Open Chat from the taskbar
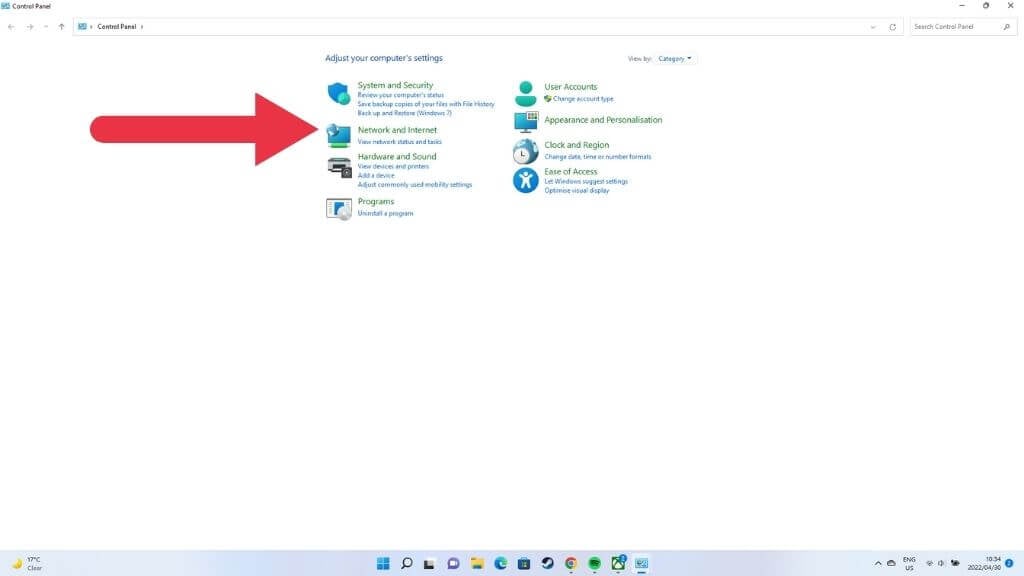The height and width of the screenshot is (576, 1024). (x=453, y=563)
